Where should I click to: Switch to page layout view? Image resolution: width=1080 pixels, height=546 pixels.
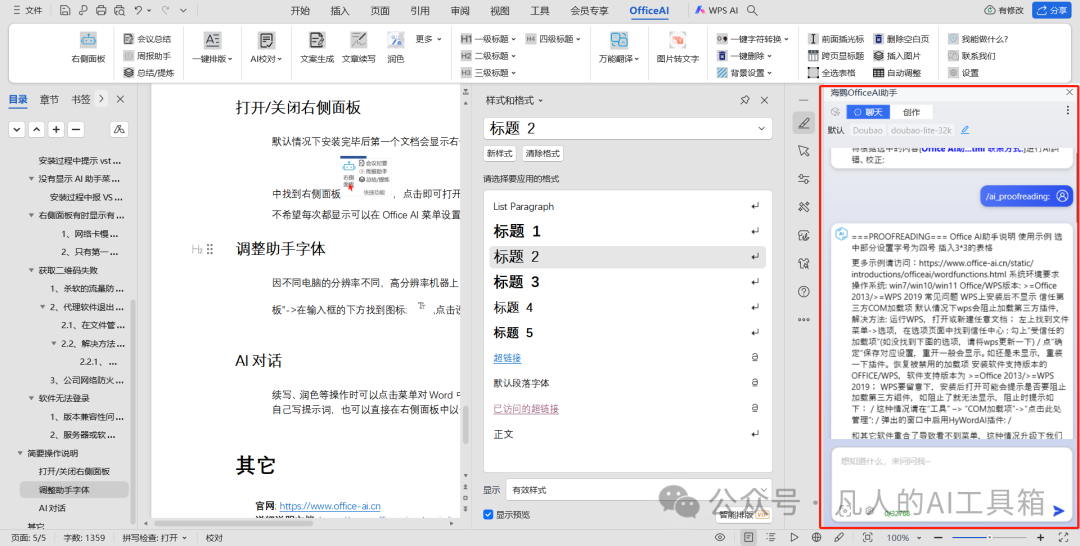749,537
